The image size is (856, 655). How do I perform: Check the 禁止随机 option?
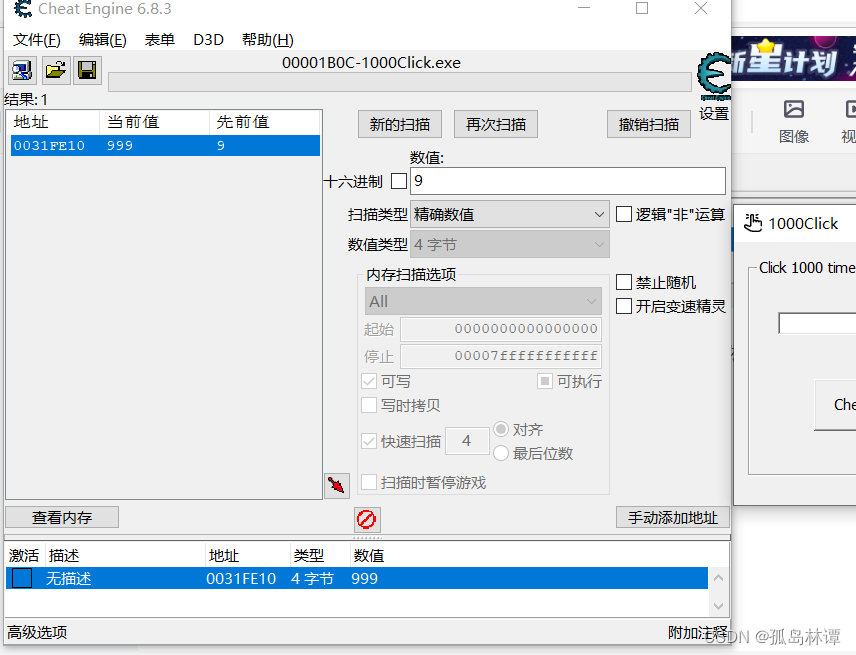[x=626, y=282]
